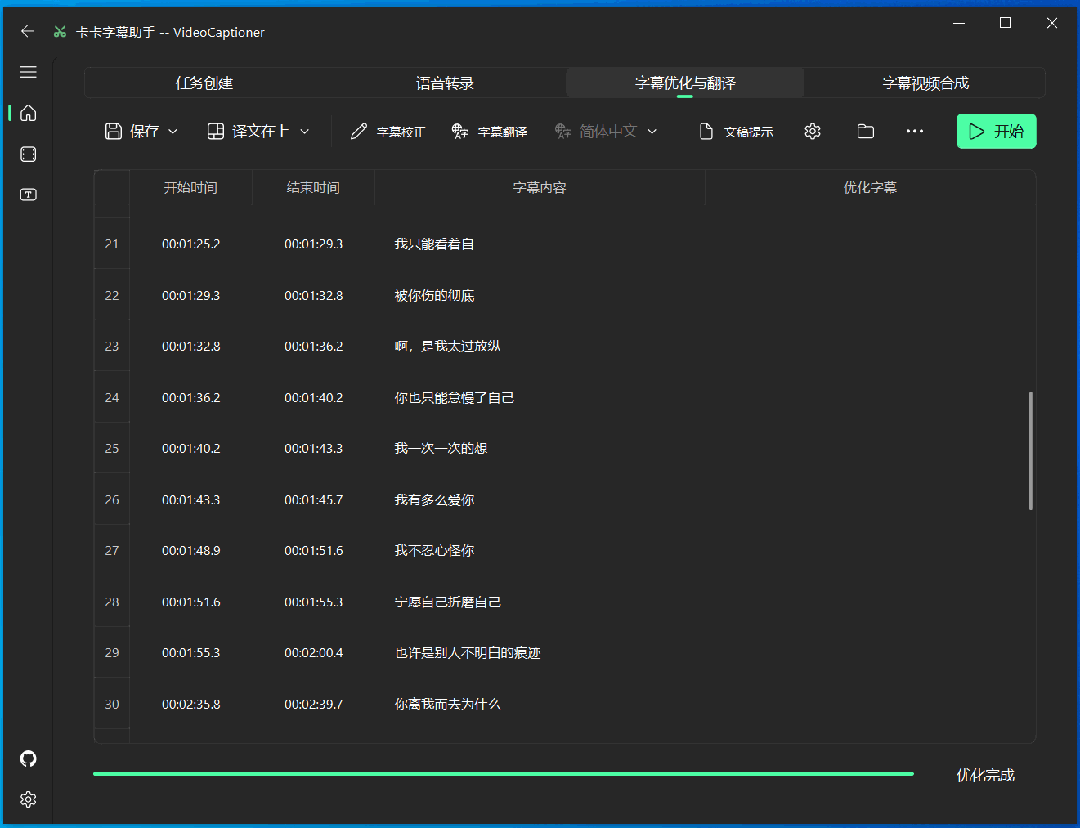The image size is (1080, 828).
Task: Open the 简体中文 target language dropdown
Action: [606, 132]
